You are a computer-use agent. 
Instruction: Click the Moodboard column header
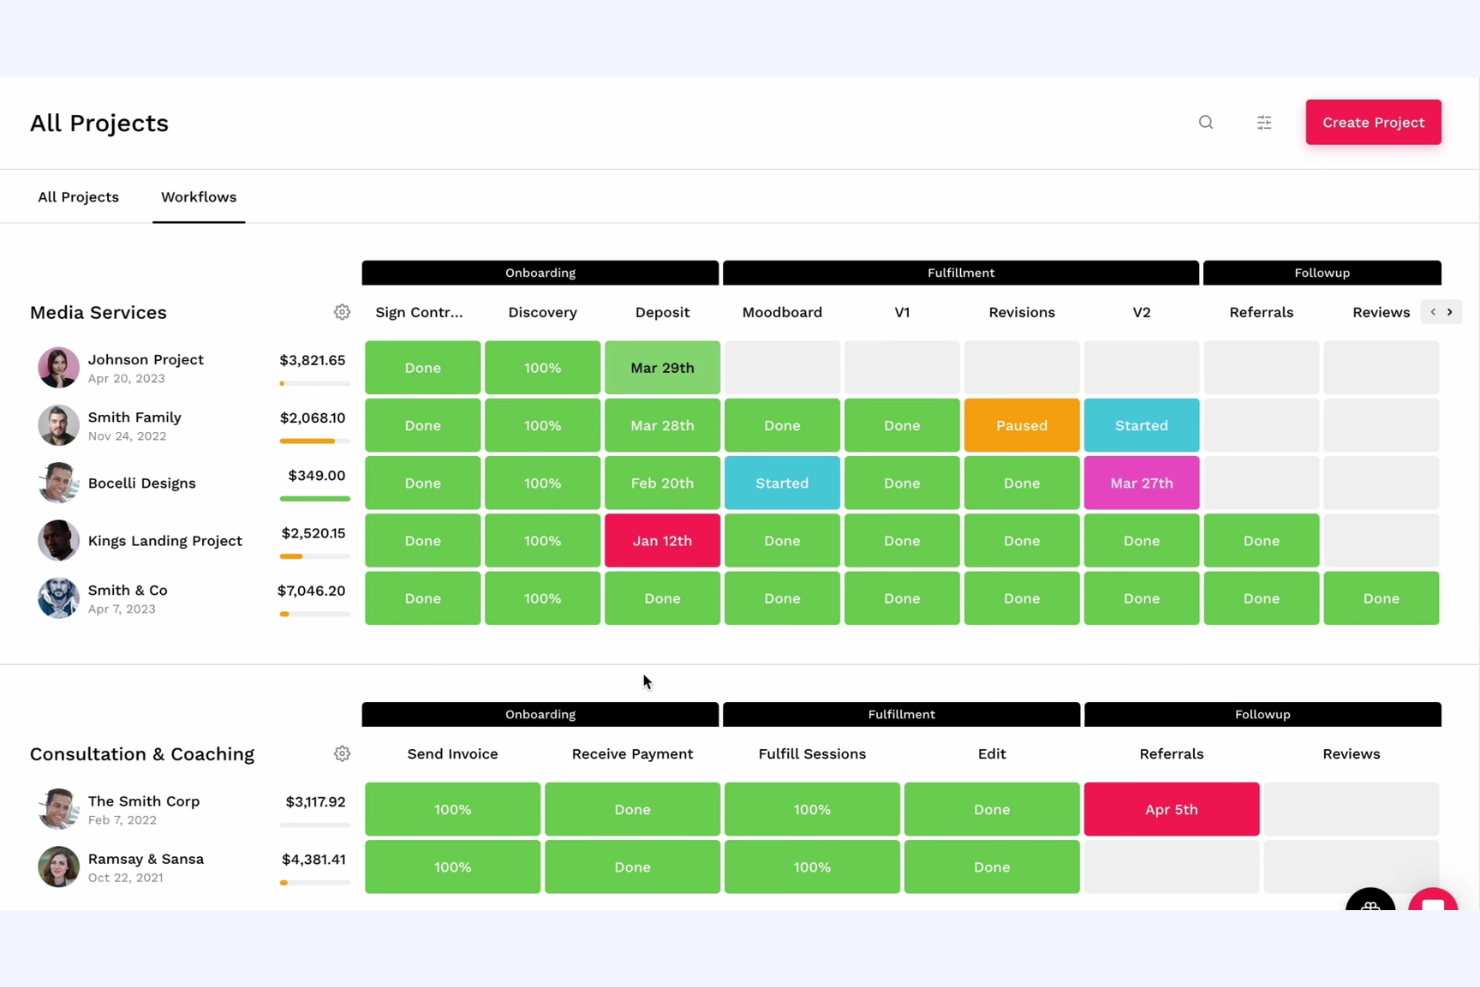pos(782,312)
